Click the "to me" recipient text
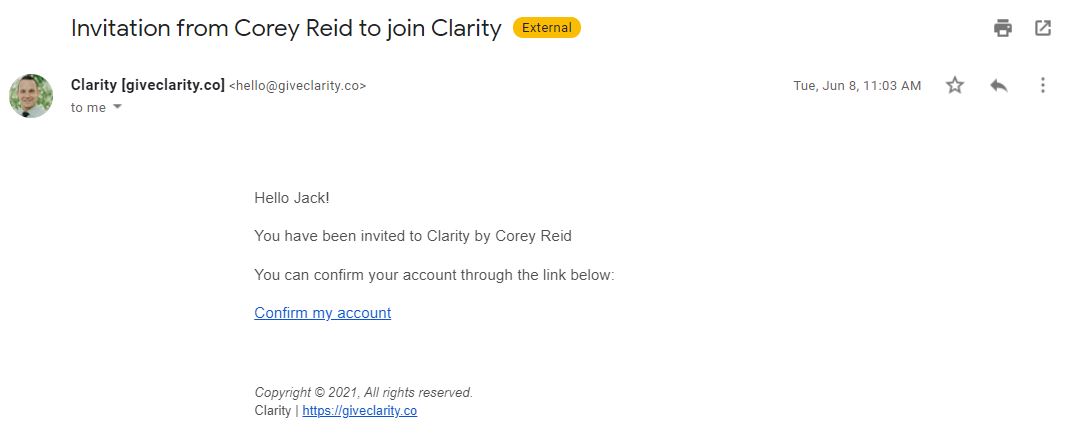Viewport: 1065px width, 443px height. coord(88,108)
